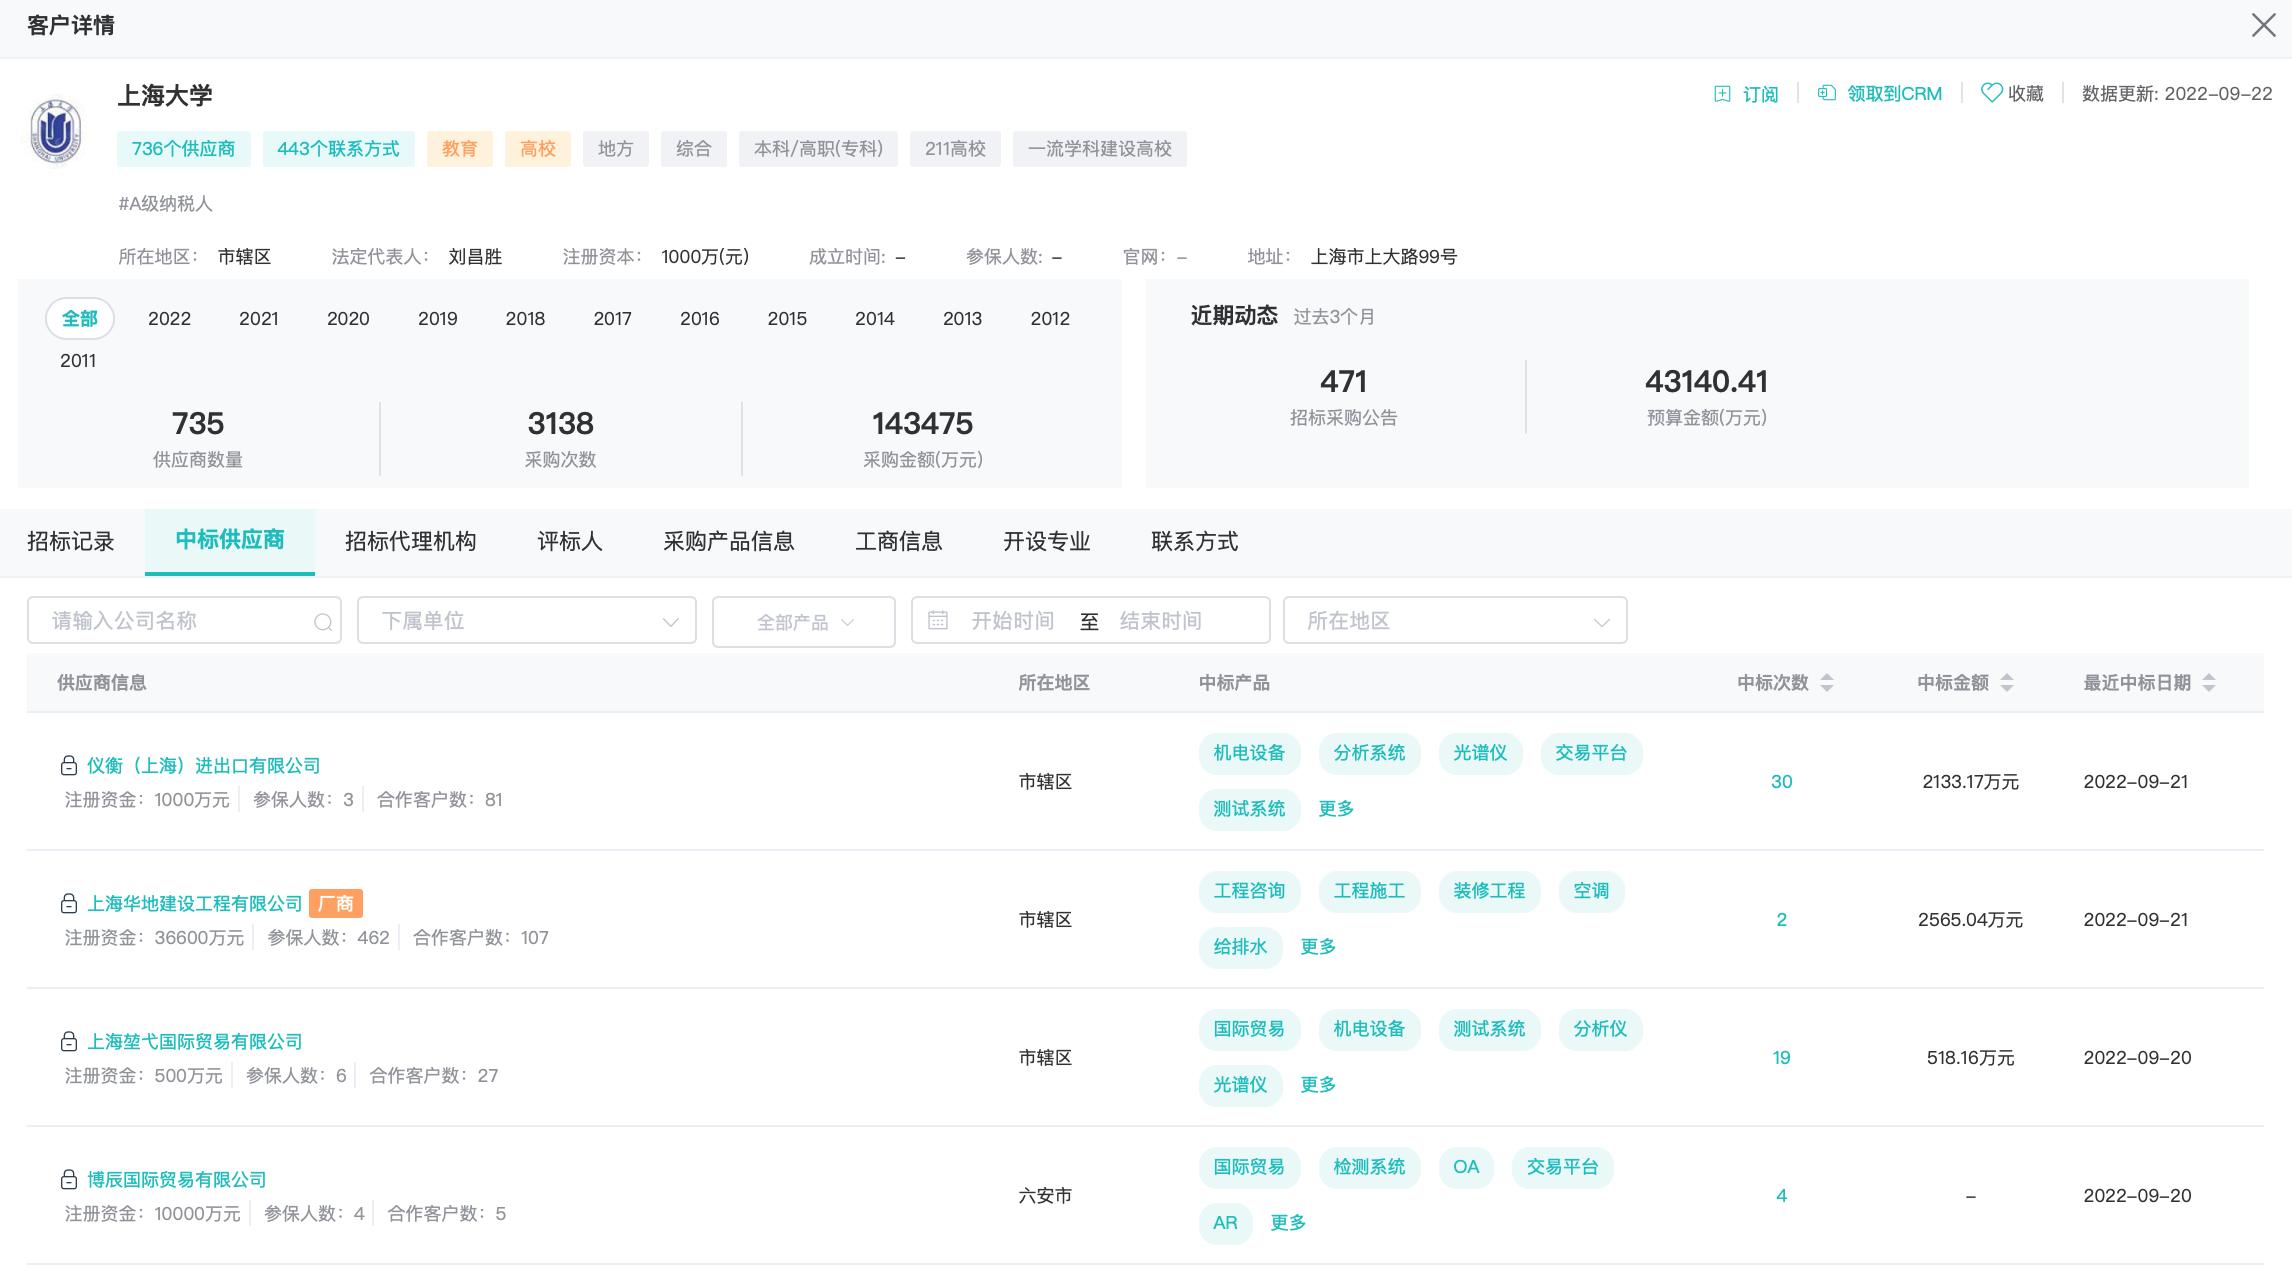Switch to the 招标记录 tab
This screenshot has width=2292, height=1274.
coord(71,542)
